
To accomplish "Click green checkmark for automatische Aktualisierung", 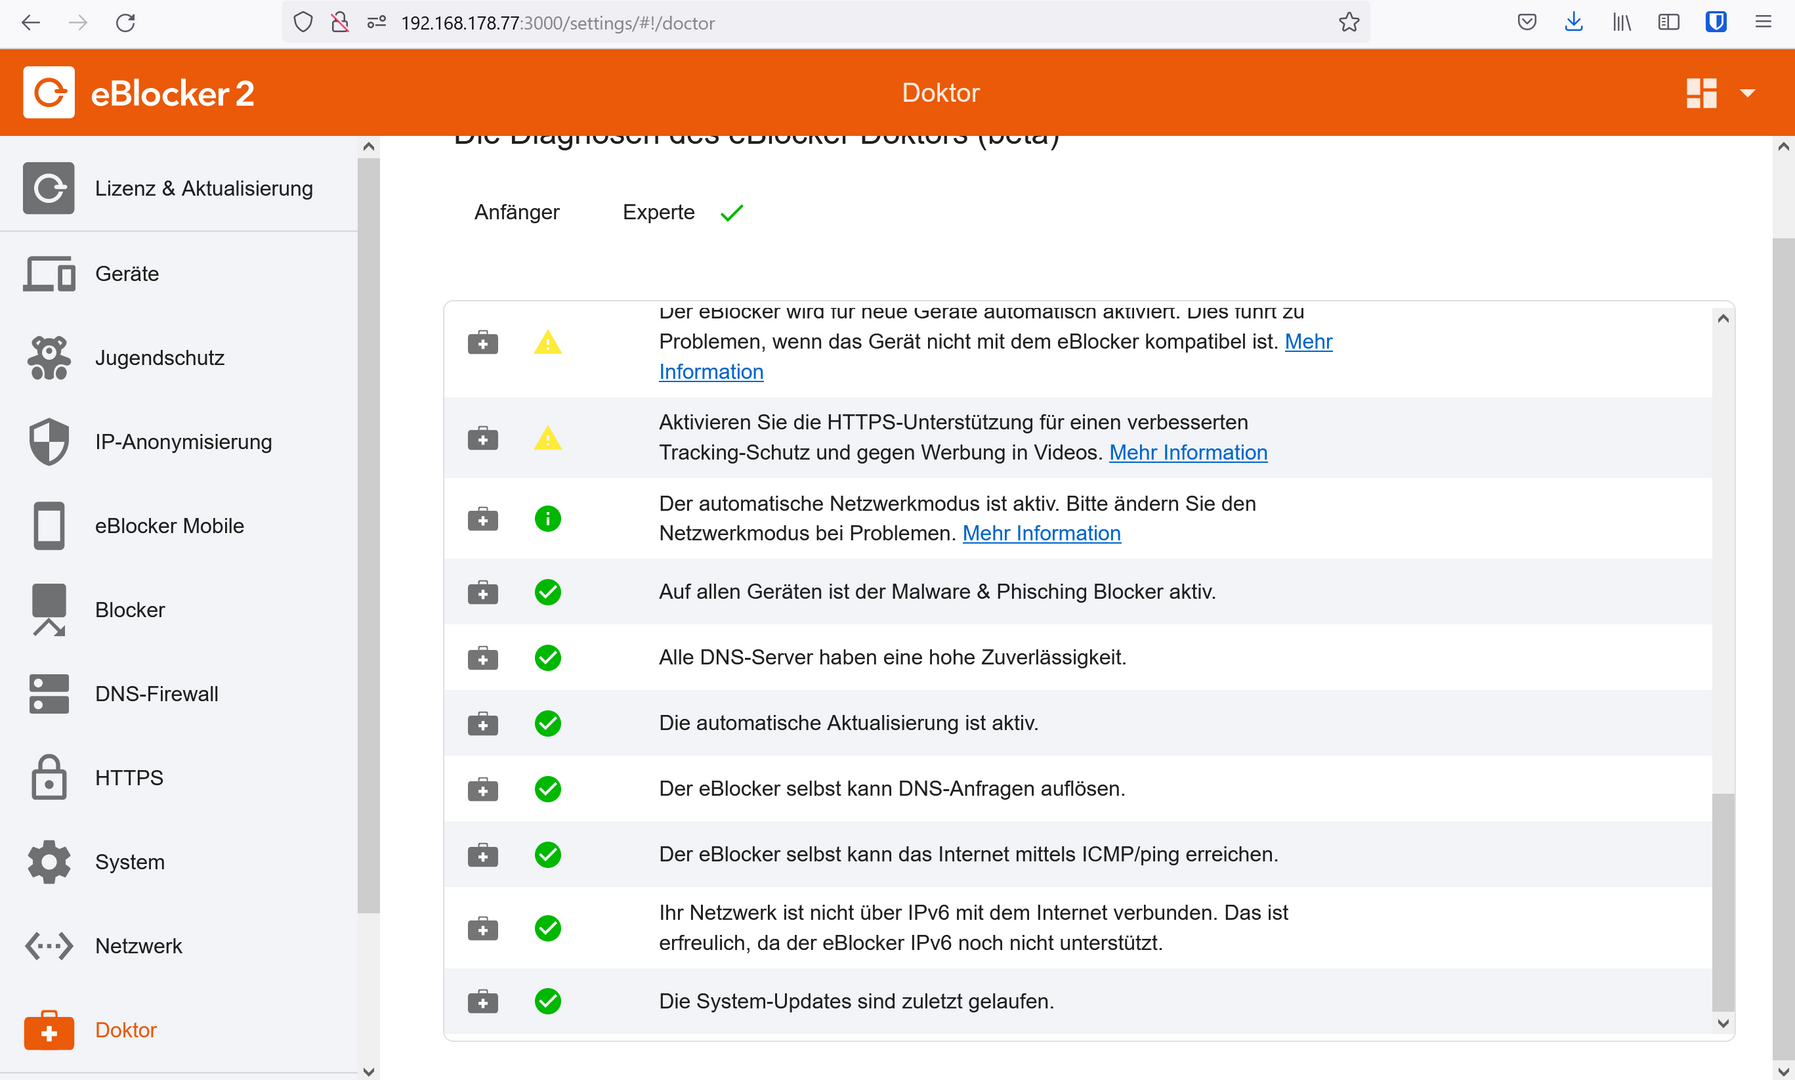I will pos(548,723).
